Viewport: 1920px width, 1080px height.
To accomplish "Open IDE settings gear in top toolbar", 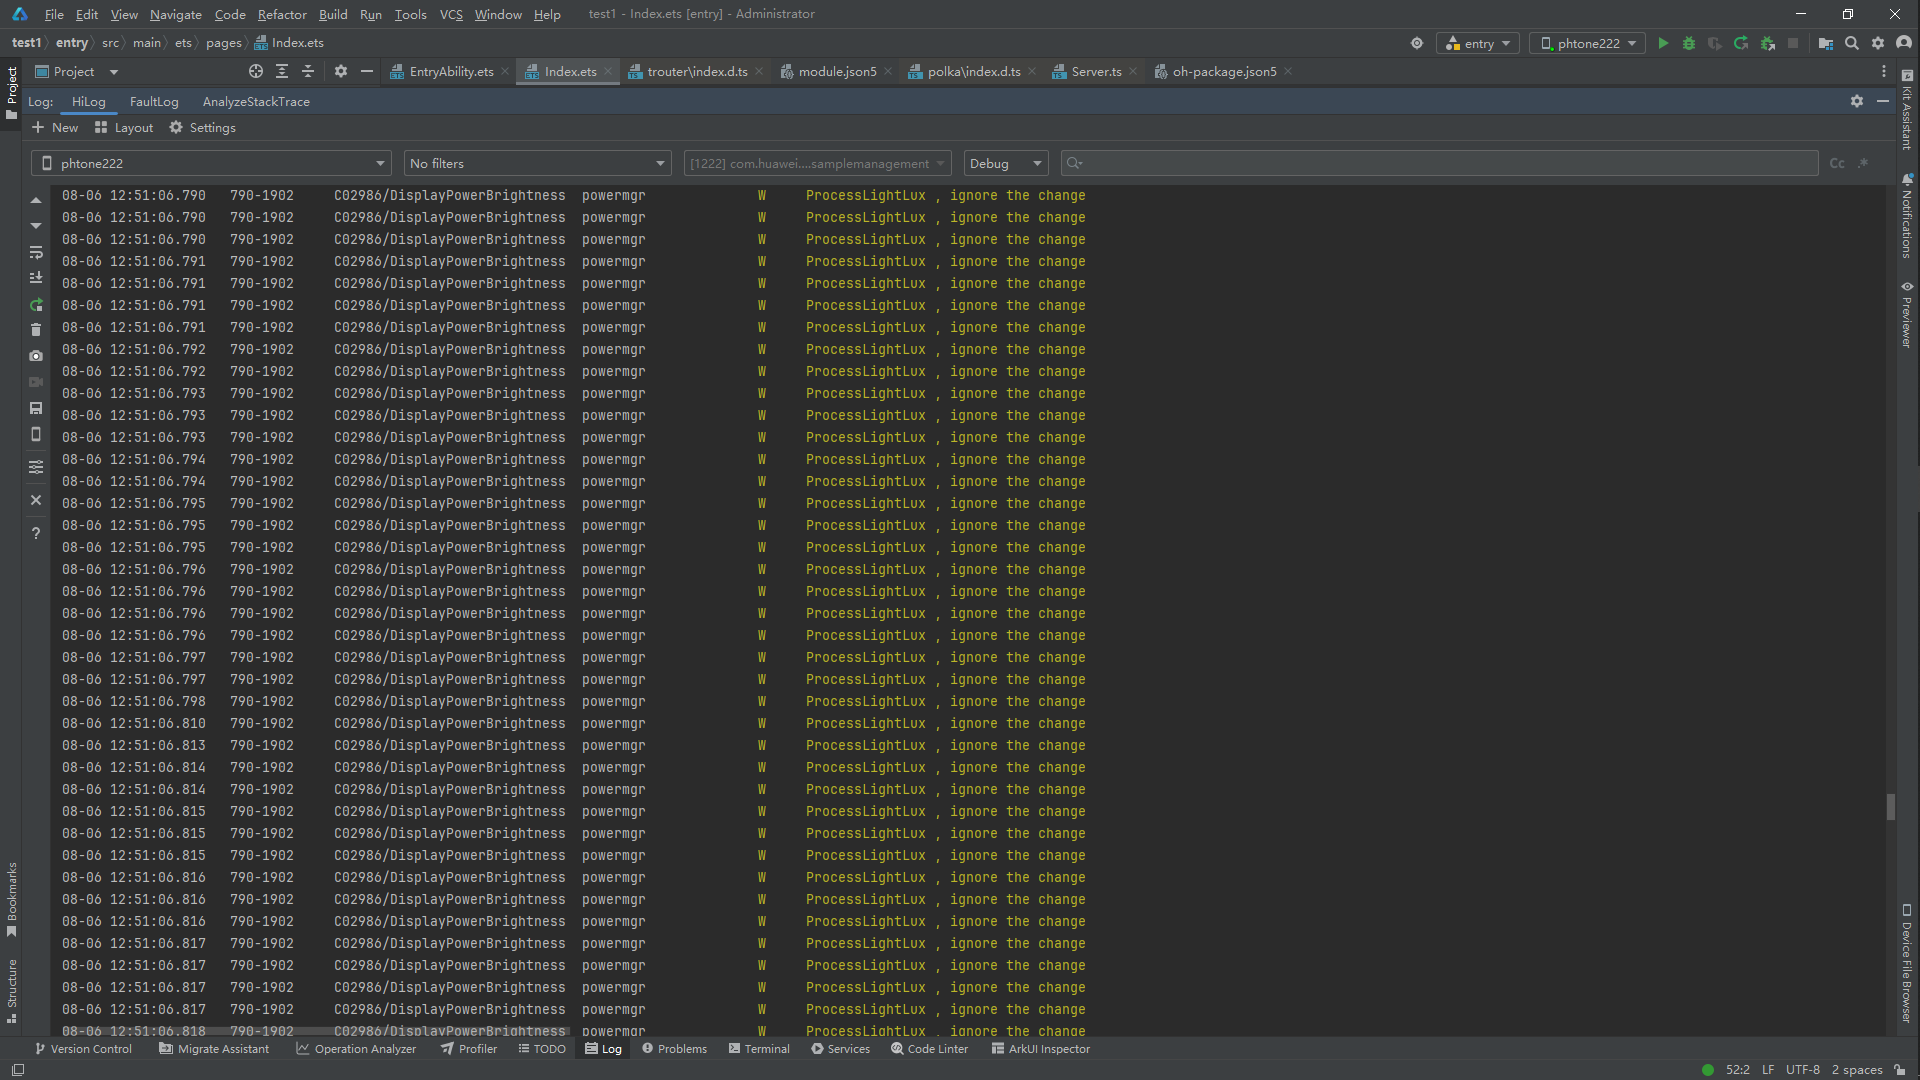I will click(x=1878, y=43).
